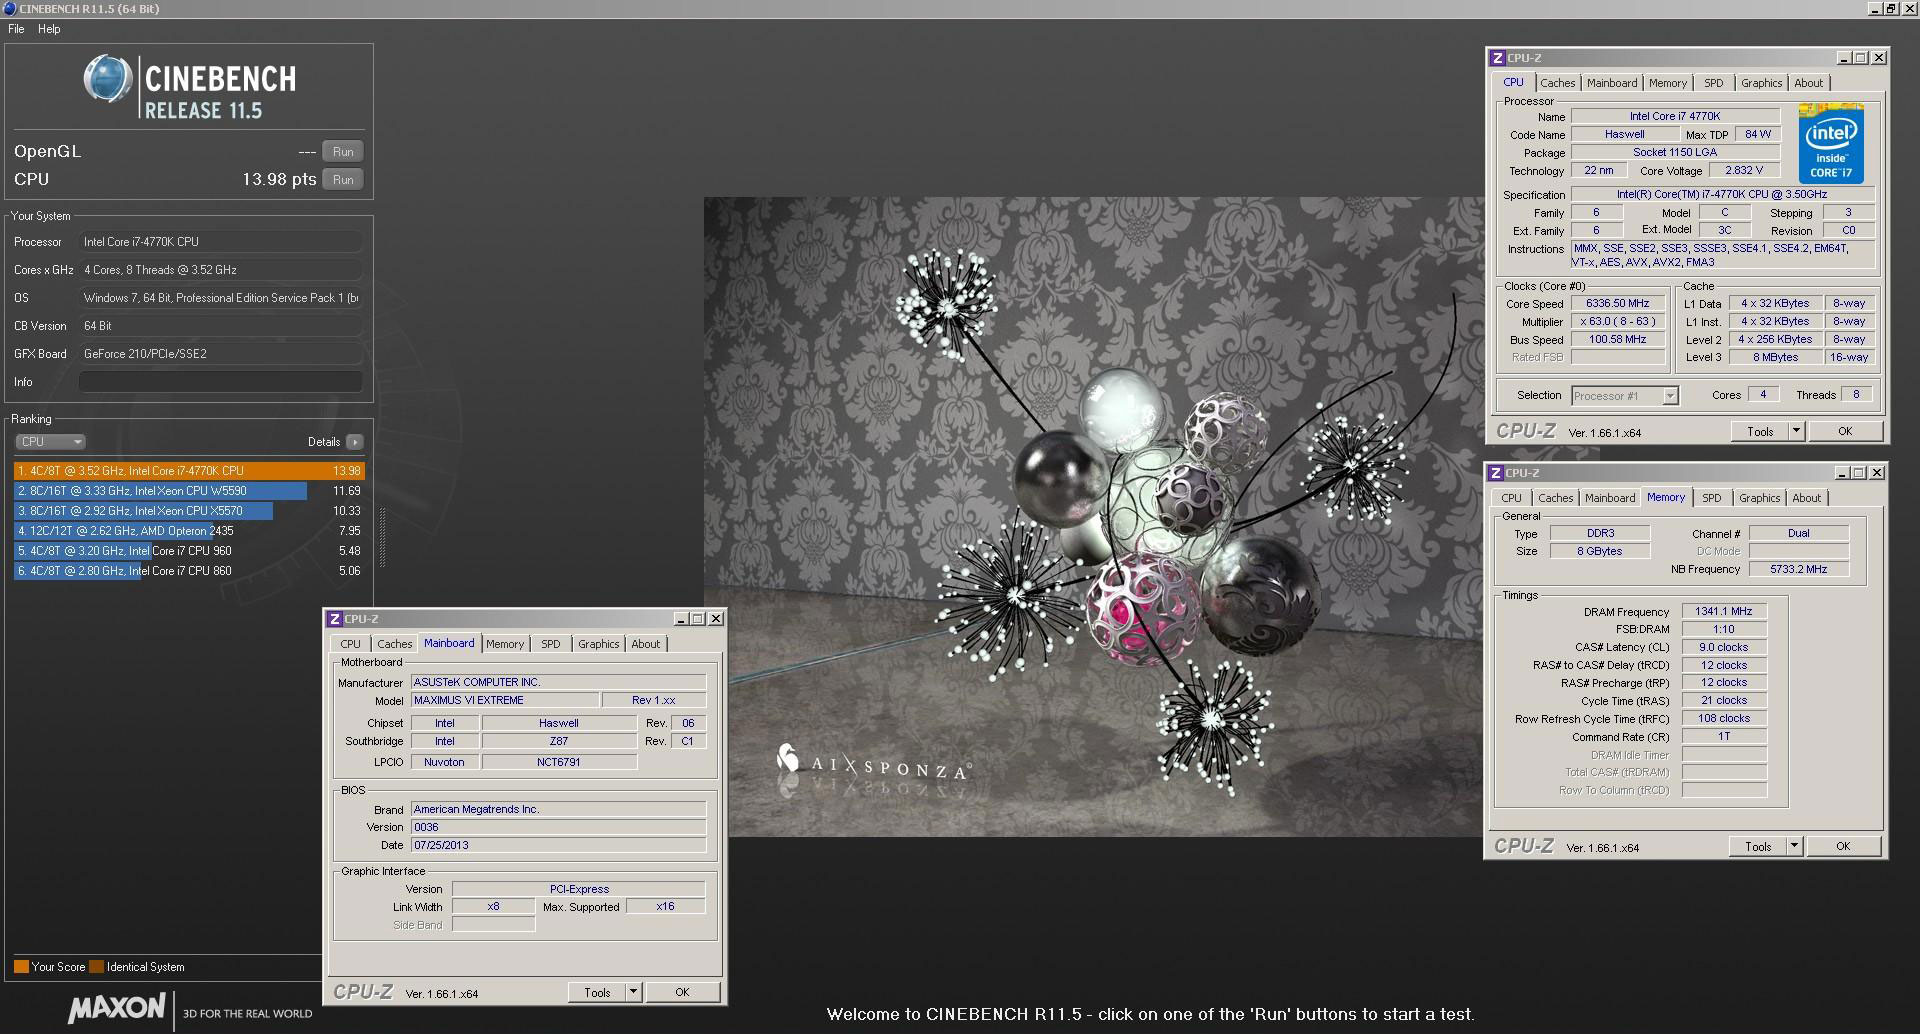The height and width of the screenshot is (1034, 1920).
Task: Run the OpenGL benchmark test
Action: click(343, 152)
